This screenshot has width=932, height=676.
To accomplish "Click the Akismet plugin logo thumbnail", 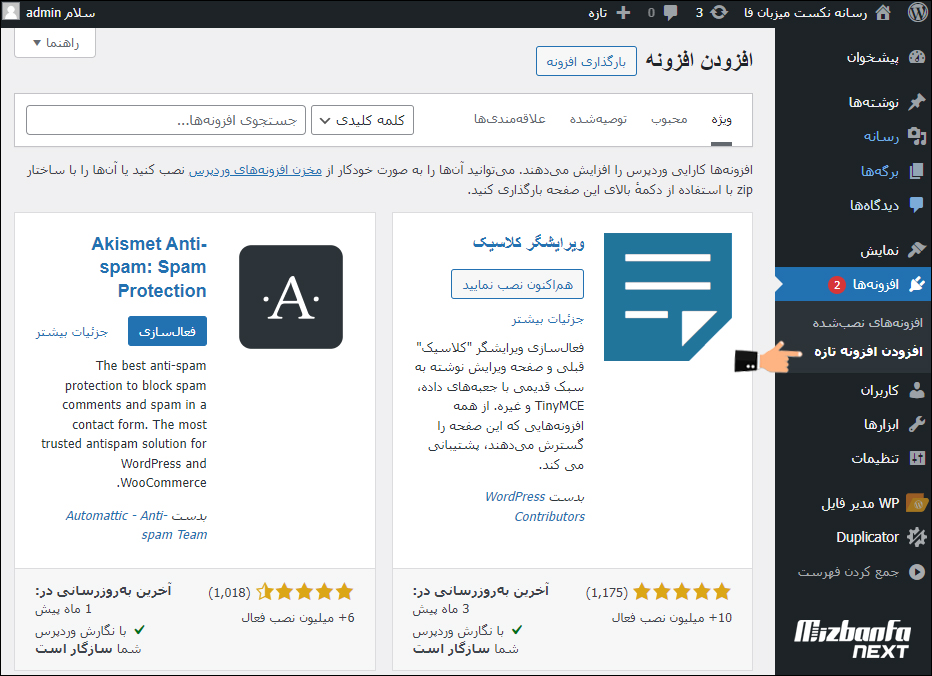I will (x=291, y=297).
